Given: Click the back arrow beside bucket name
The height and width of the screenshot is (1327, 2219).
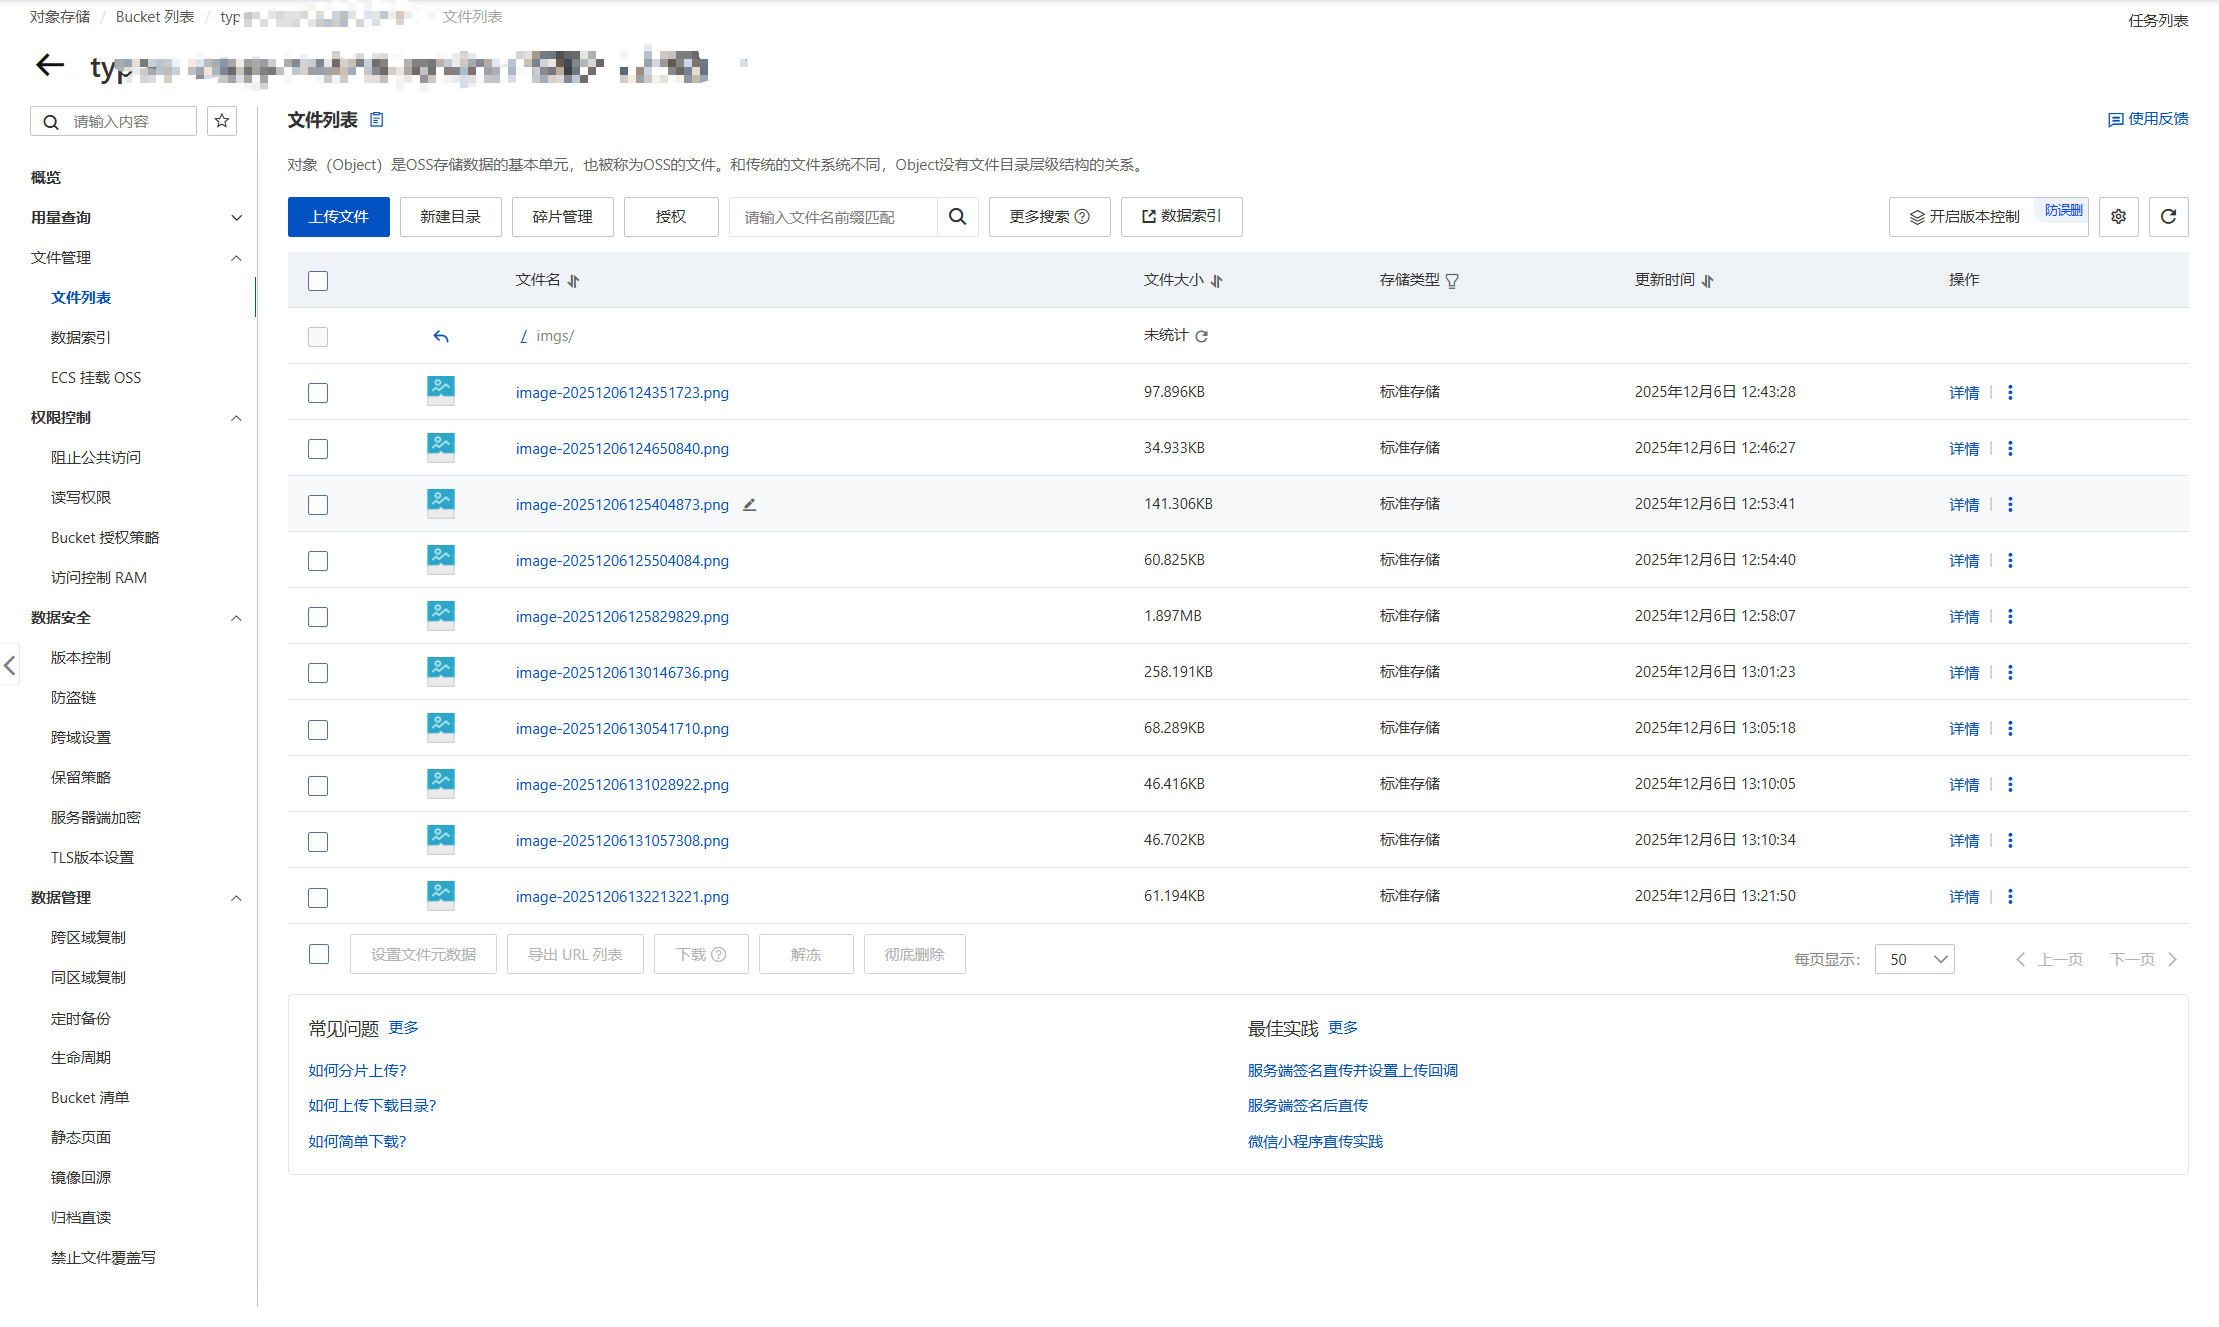Looking at the screenshot, I should (x=50, y=66).
